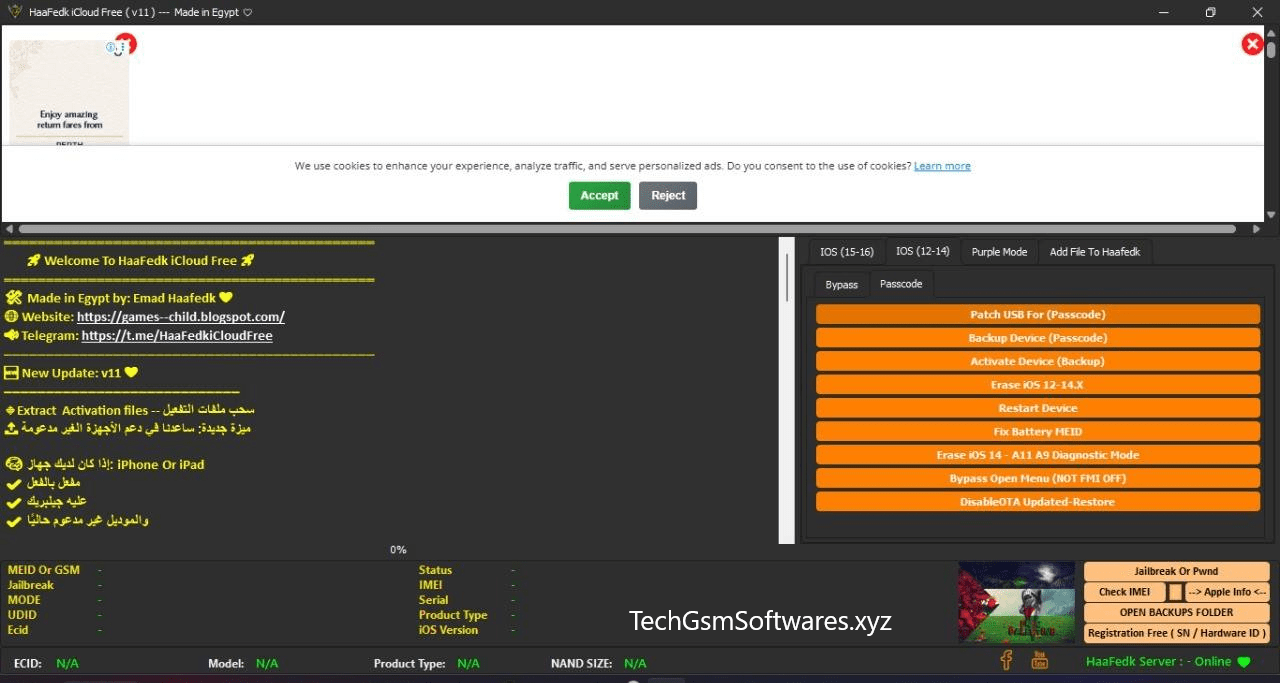Click the Model N/A status value
Viewport: 1280px width, 683px height.
(267, 664)
